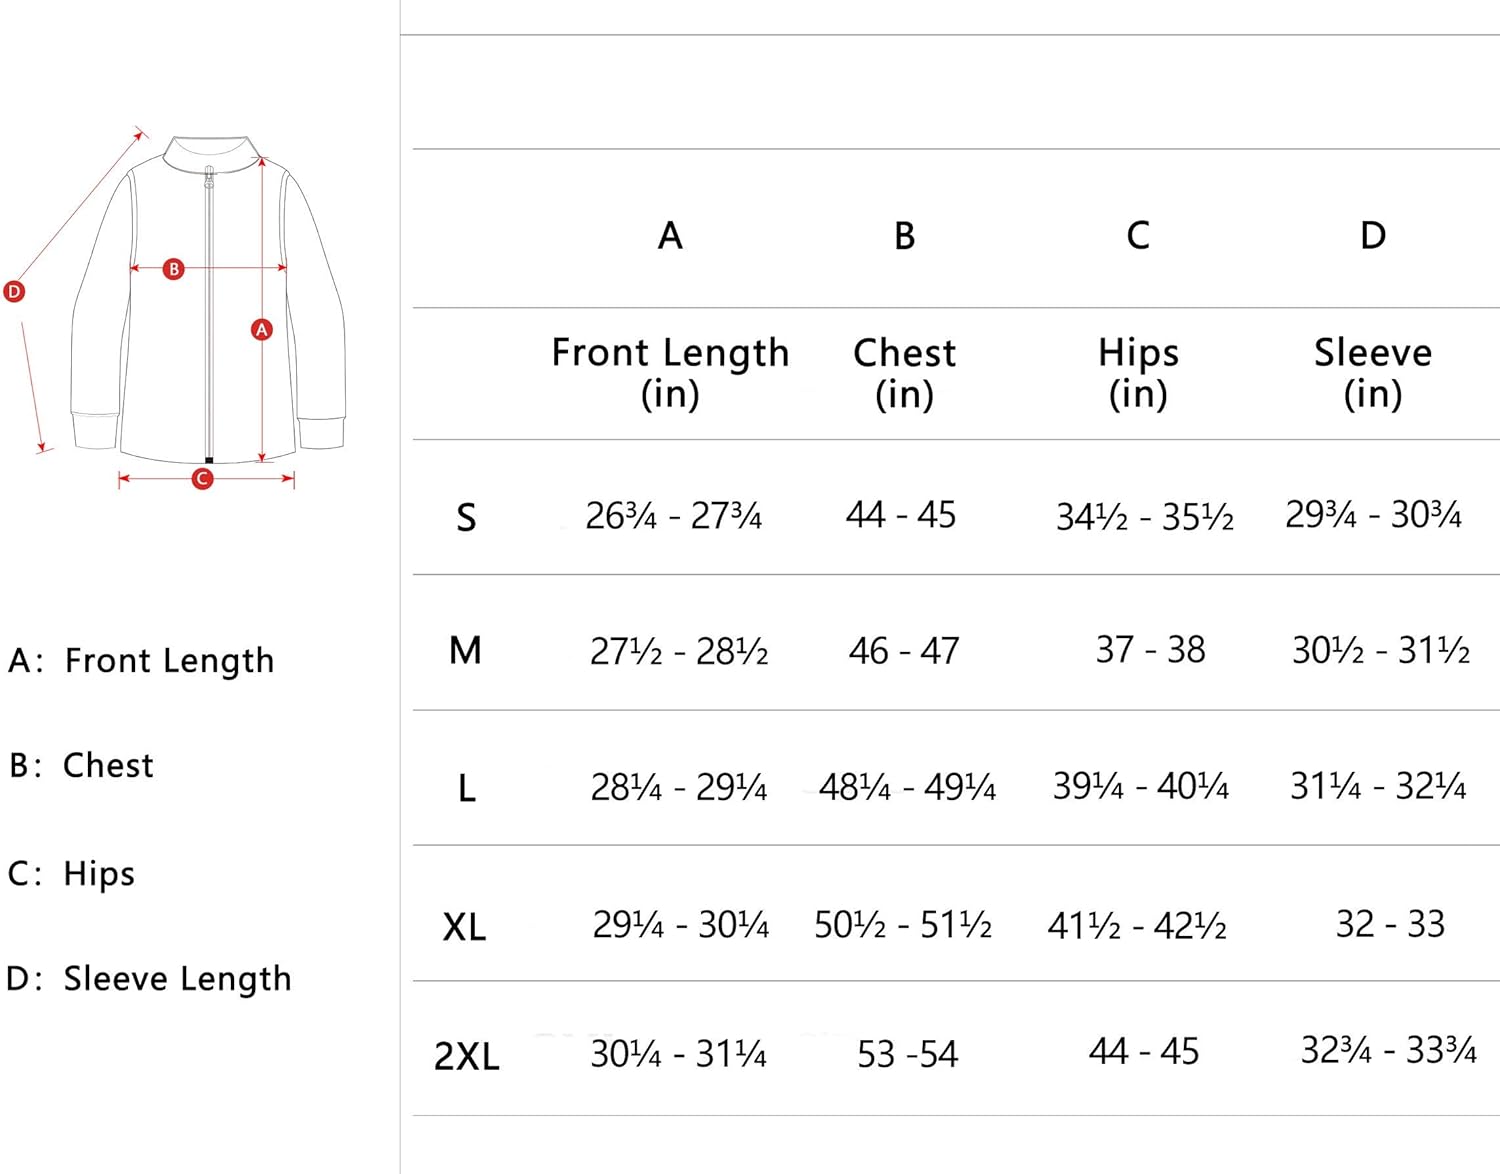This screenshot has width=1500, height=1174.
Task: Select the size XL row label
Action: pos(465,927)
